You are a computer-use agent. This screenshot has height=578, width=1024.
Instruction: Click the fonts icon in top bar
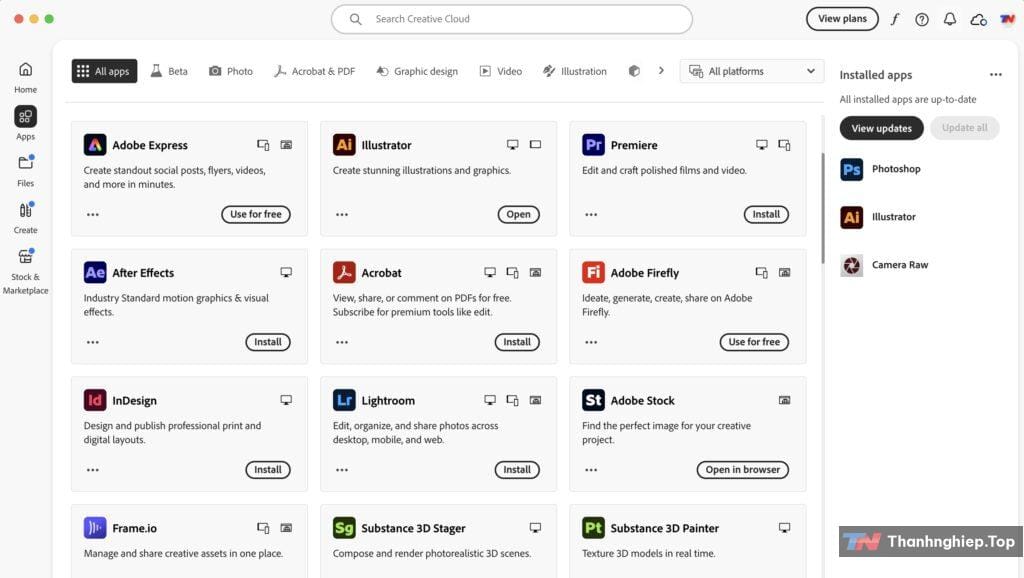click(x=895, y=19)
